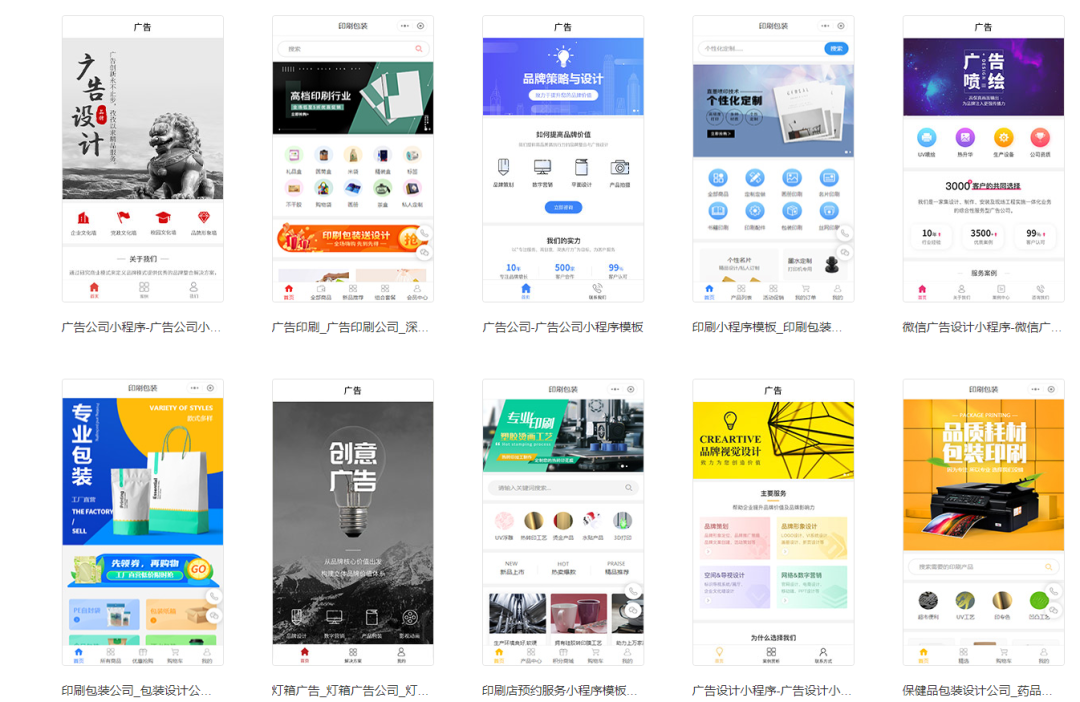
Task: Tap the 印刷配件 gear icon
Action: click(x=755, y=211)
